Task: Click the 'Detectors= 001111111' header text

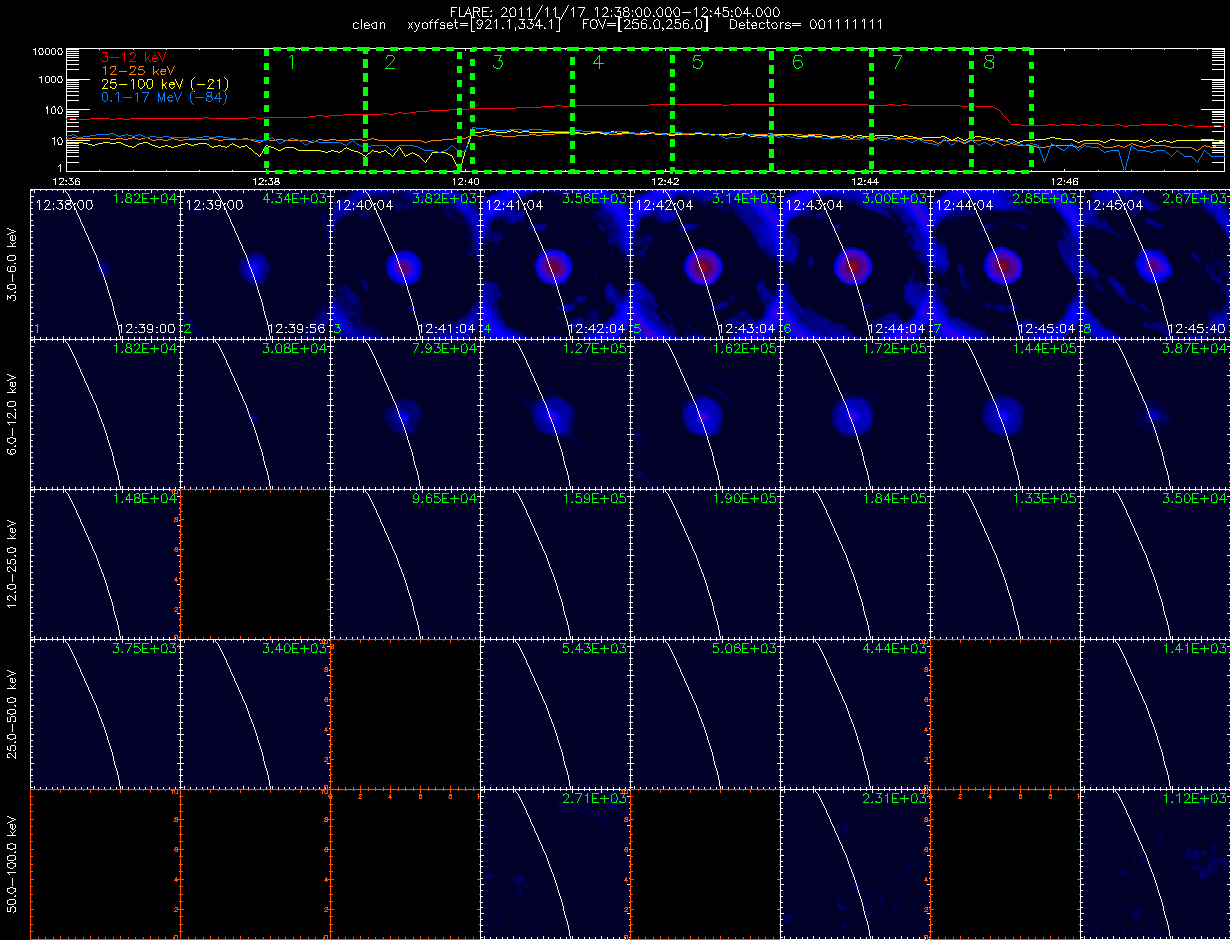Action: pyautogui.click(x=806, y=24)
